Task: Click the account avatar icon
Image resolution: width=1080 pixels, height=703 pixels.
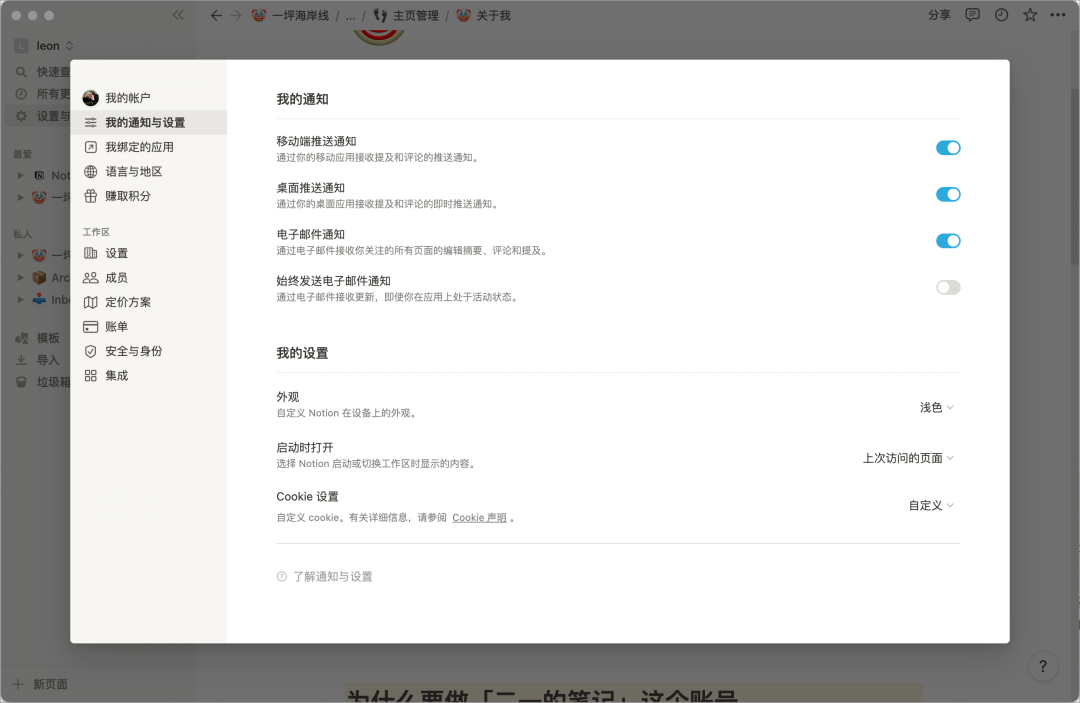Action: tap(90, 98)
